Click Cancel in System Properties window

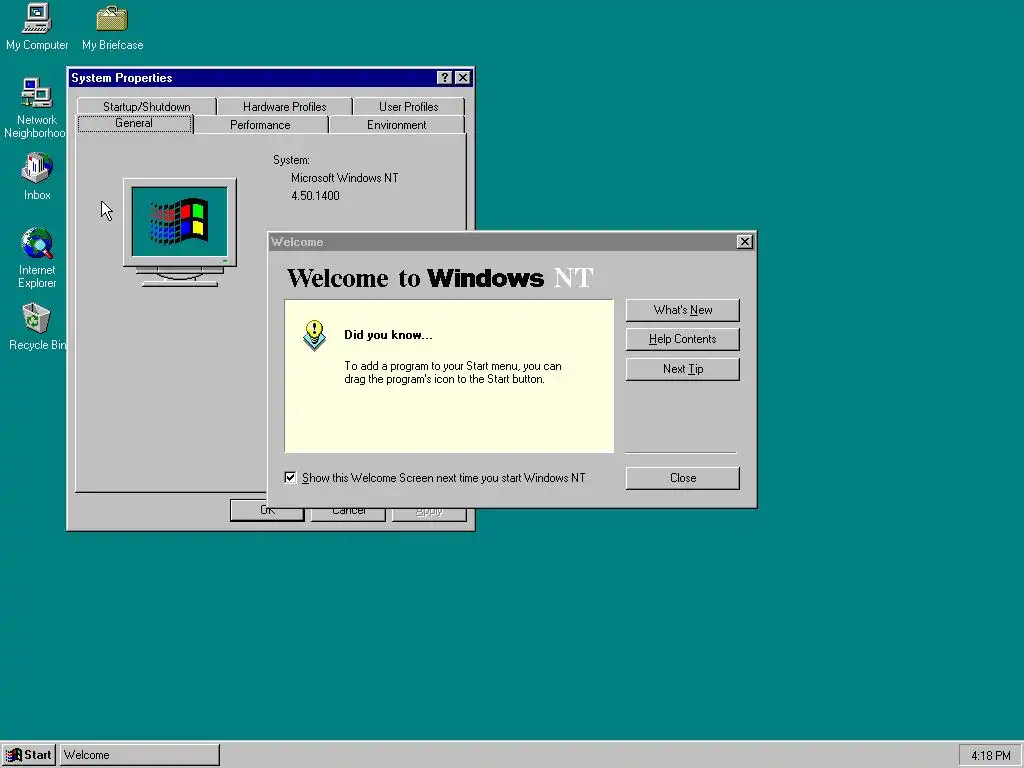pos(348,514)
